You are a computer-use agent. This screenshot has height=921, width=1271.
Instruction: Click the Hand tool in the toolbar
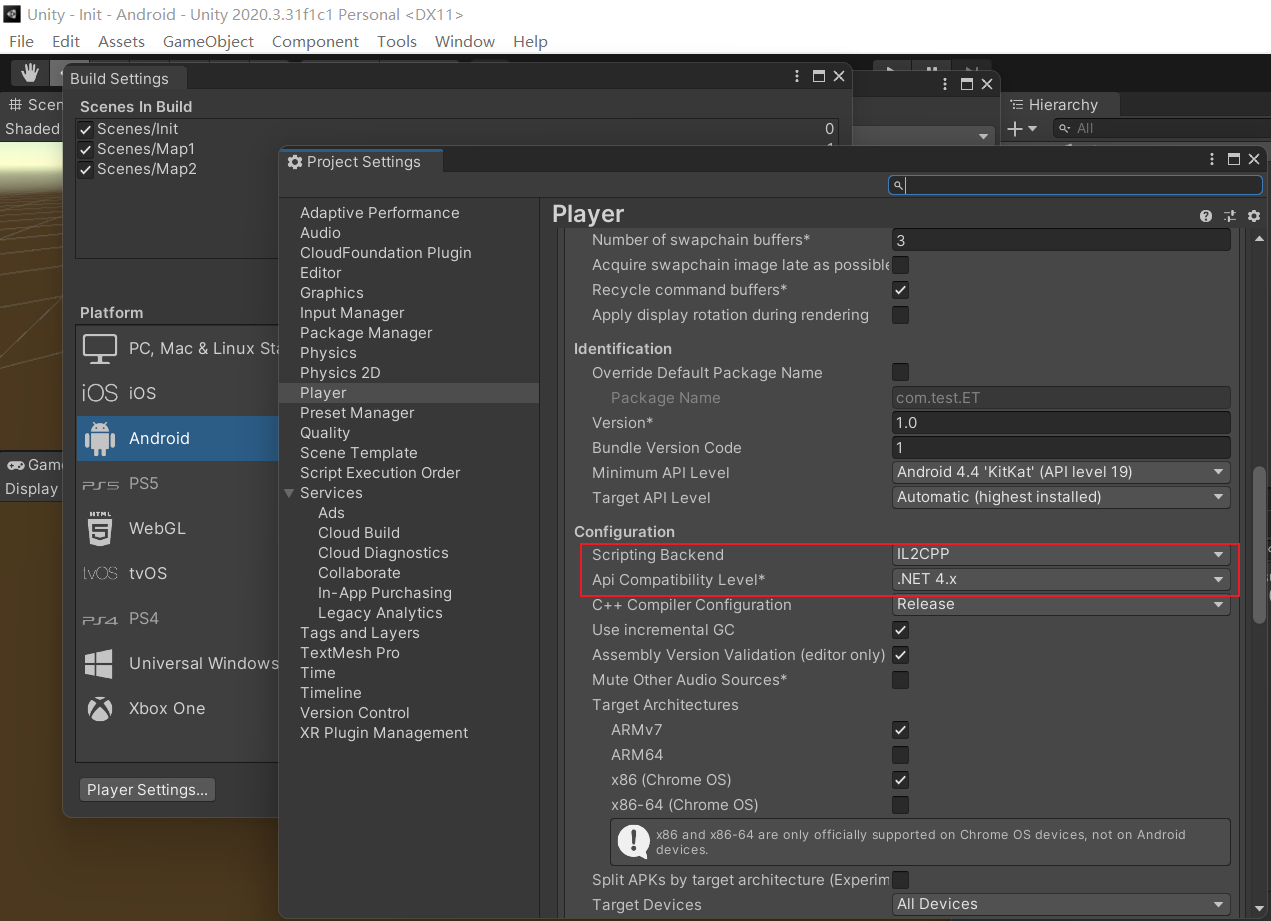29,72
